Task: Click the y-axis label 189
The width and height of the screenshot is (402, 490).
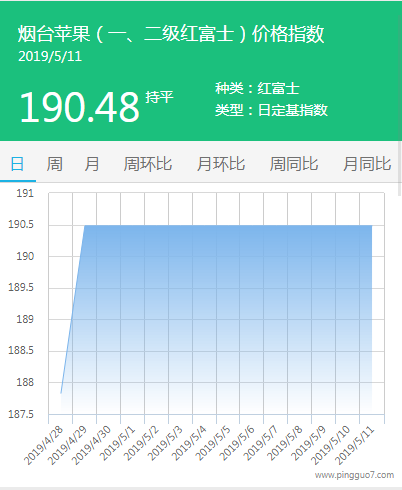Action: pos(25,319)
